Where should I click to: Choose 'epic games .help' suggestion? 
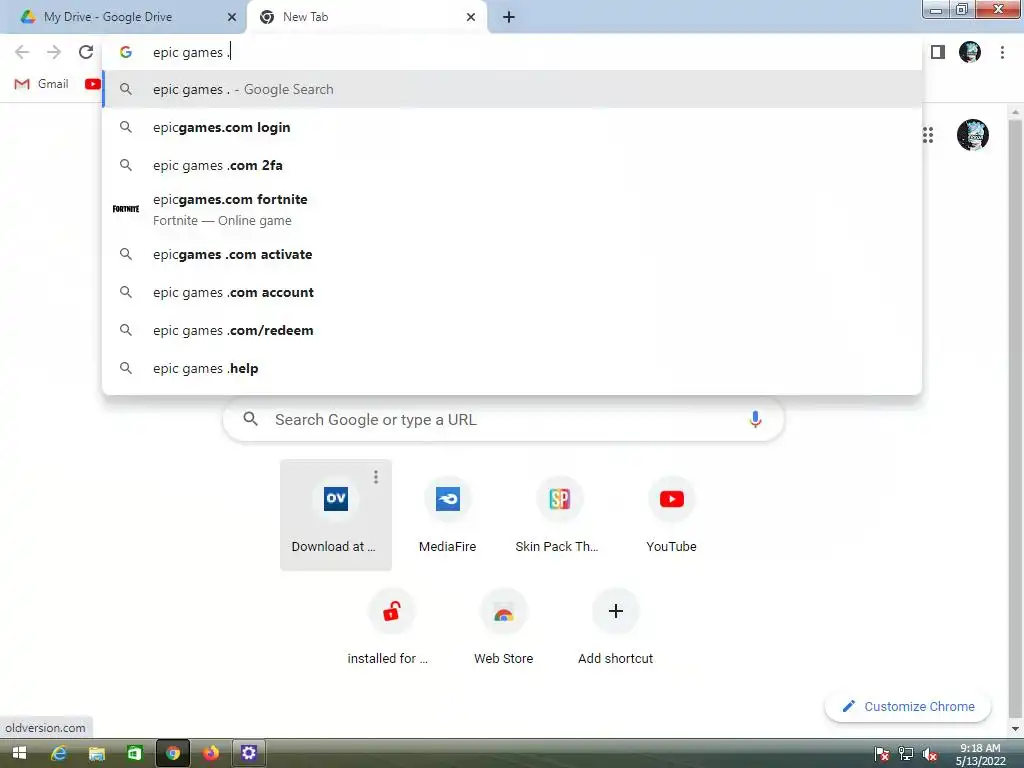[x=512, y=368]
